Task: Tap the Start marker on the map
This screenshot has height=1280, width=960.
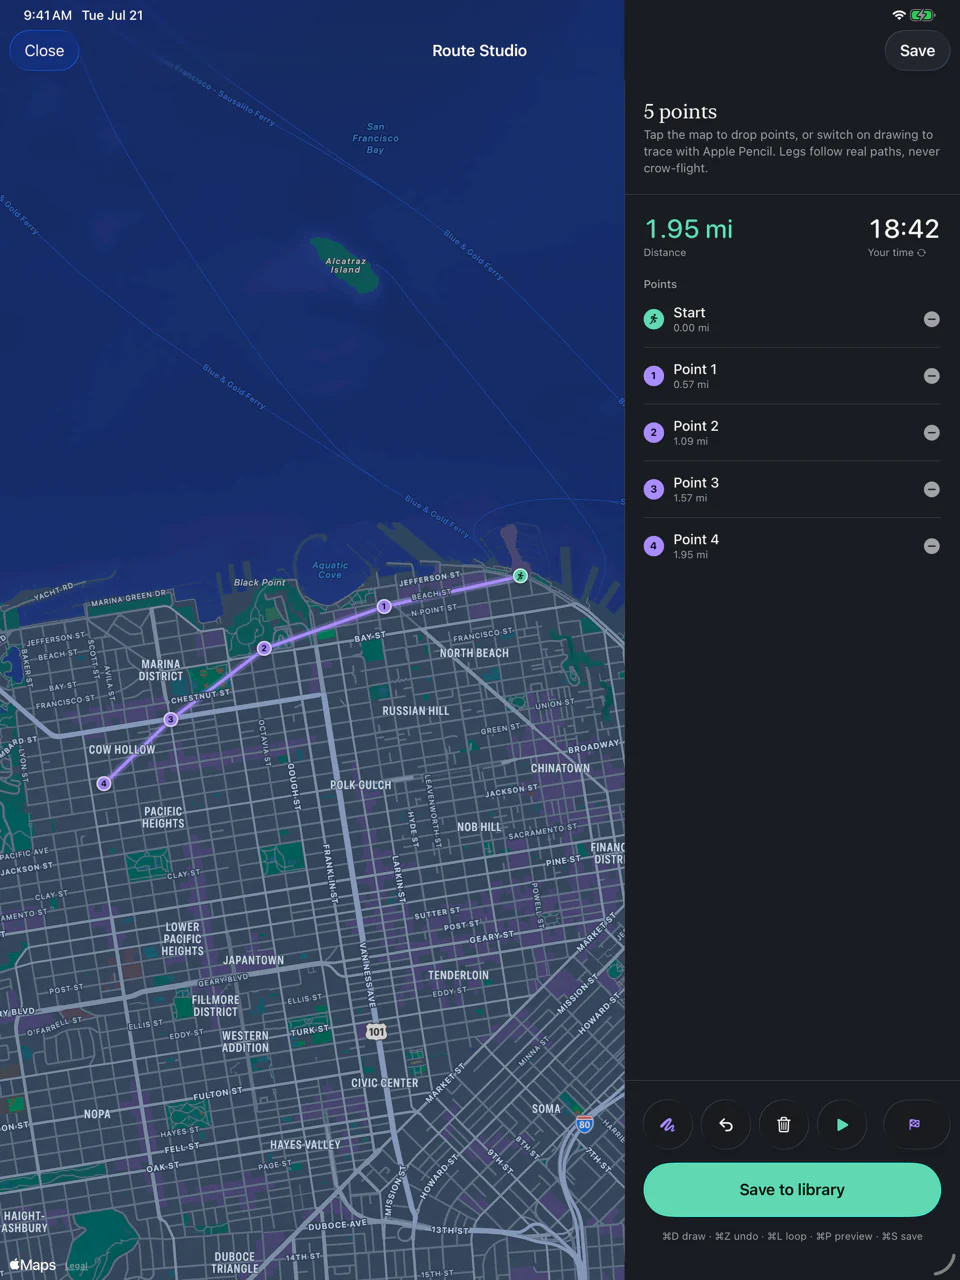Action: point(520,576)
